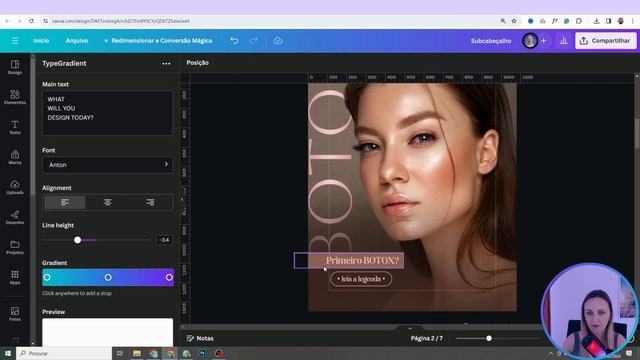
Task: Open the Canva hamburger menu
Action: tap(15, 41)
